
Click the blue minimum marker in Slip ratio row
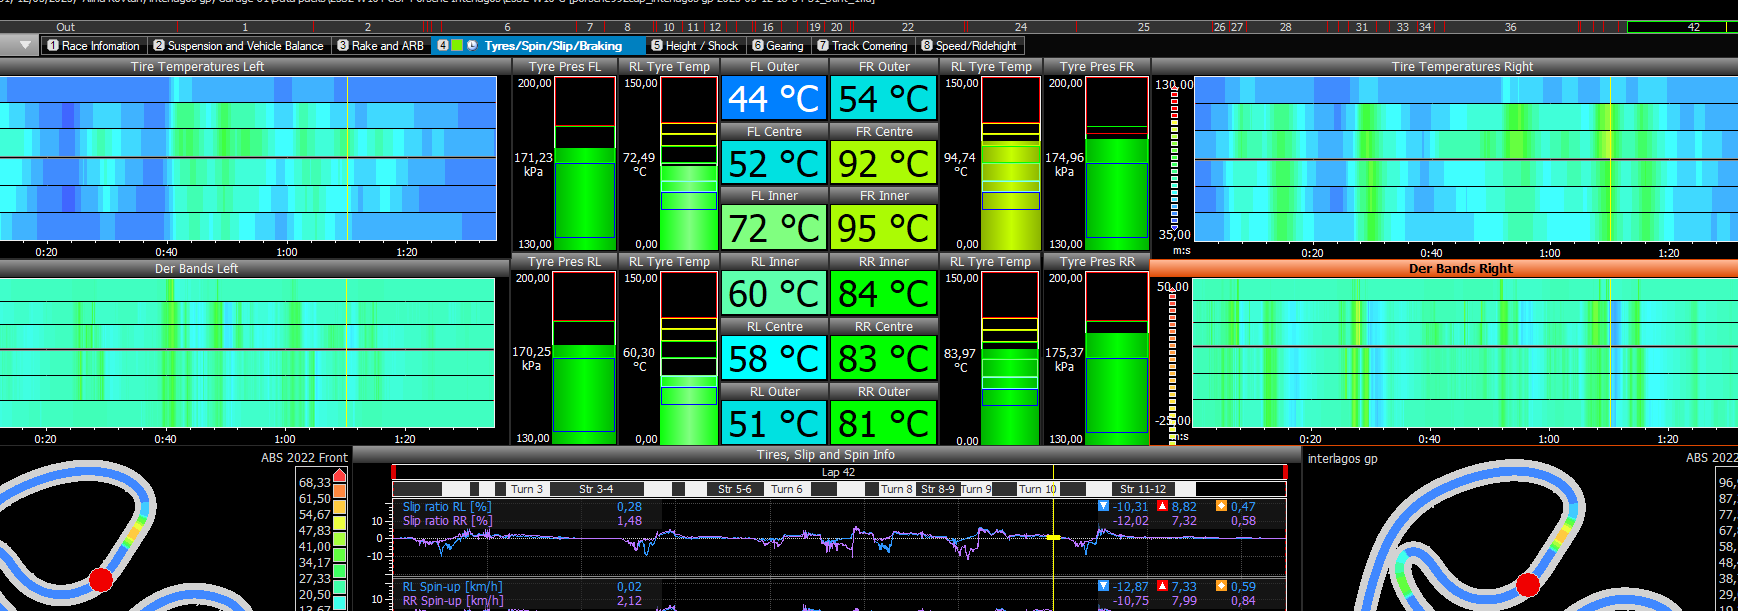(x=1104, y=506)
